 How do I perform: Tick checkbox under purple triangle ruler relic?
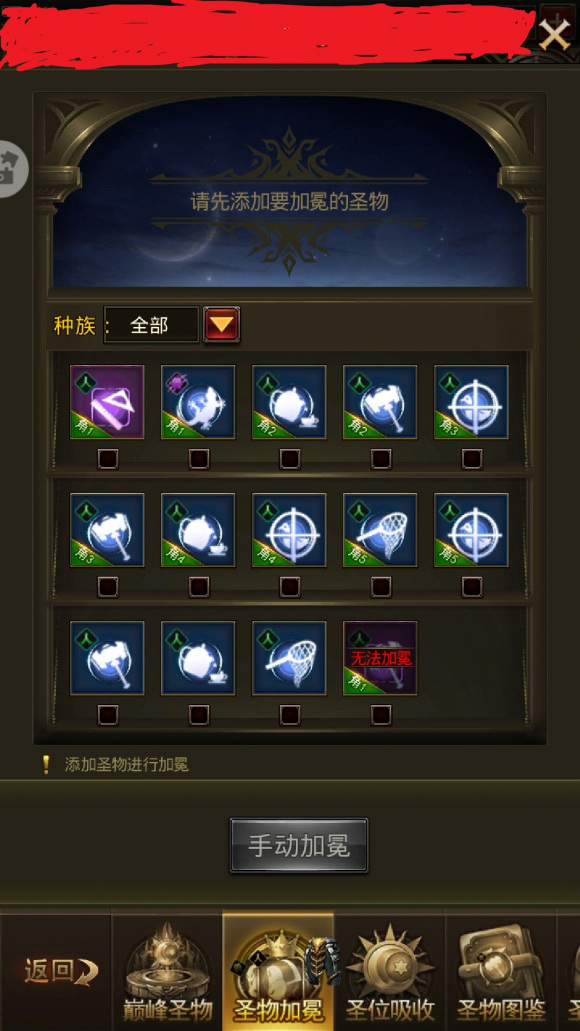[x=108, y=459]
